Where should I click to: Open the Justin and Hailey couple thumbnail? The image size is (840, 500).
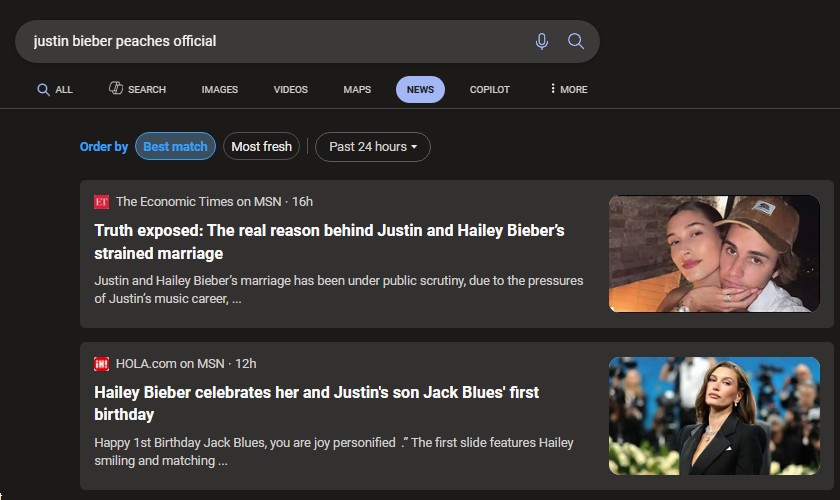pos(714,253)
